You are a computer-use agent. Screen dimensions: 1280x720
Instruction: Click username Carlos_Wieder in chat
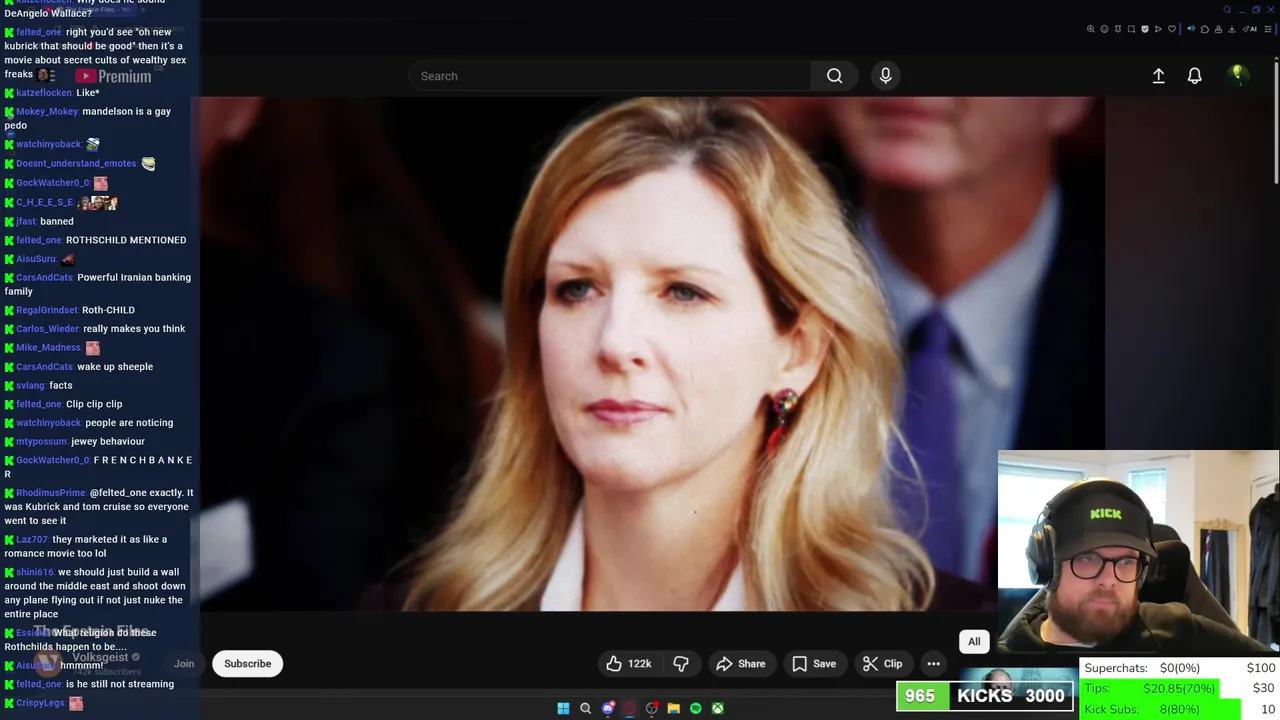[x=47, y=329]
